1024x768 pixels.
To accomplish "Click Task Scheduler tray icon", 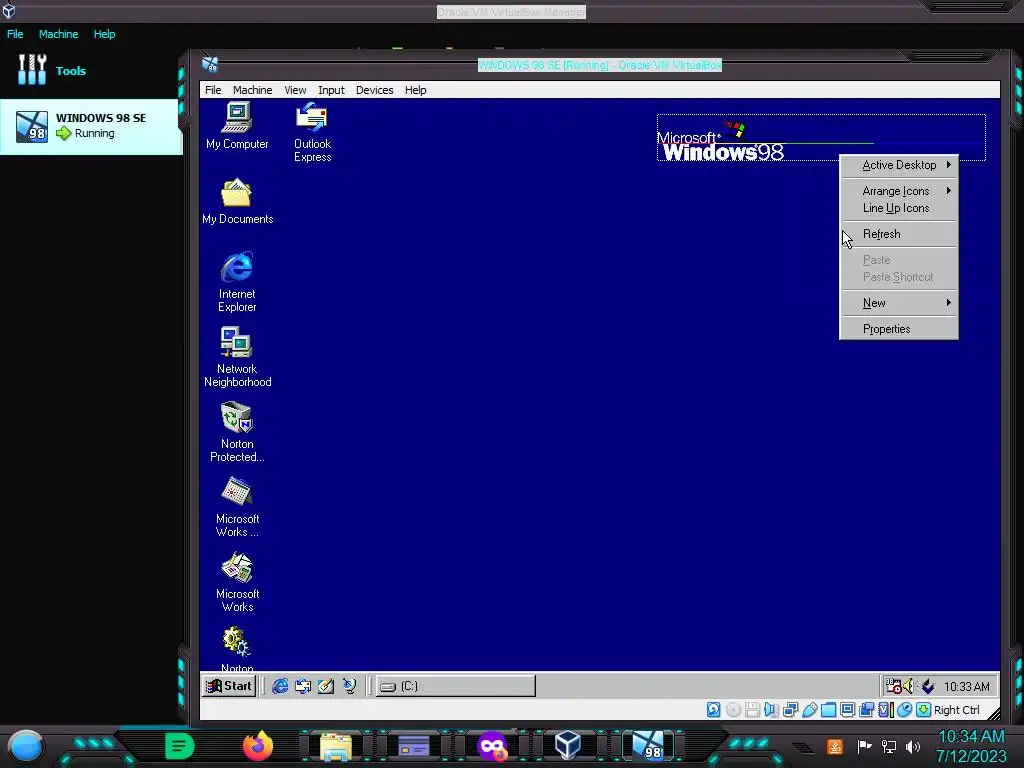I will pos(893,686).
